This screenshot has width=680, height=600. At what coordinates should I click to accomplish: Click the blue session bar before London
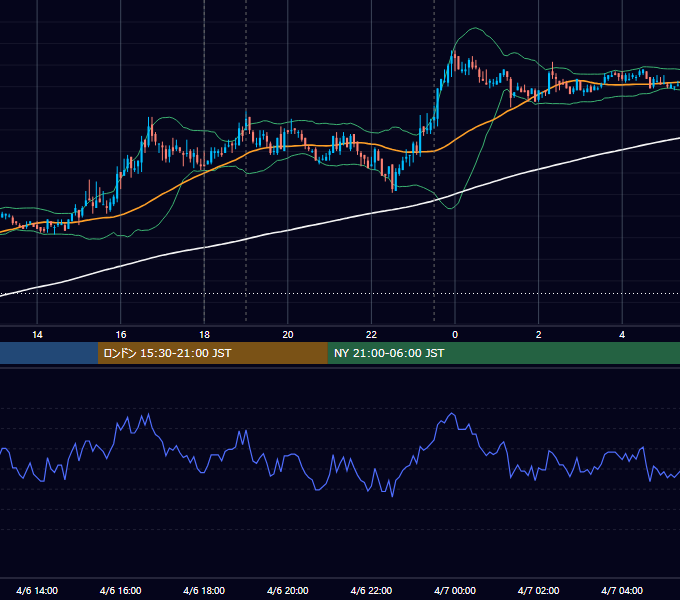pyautogui.click(x=49, y=353)
